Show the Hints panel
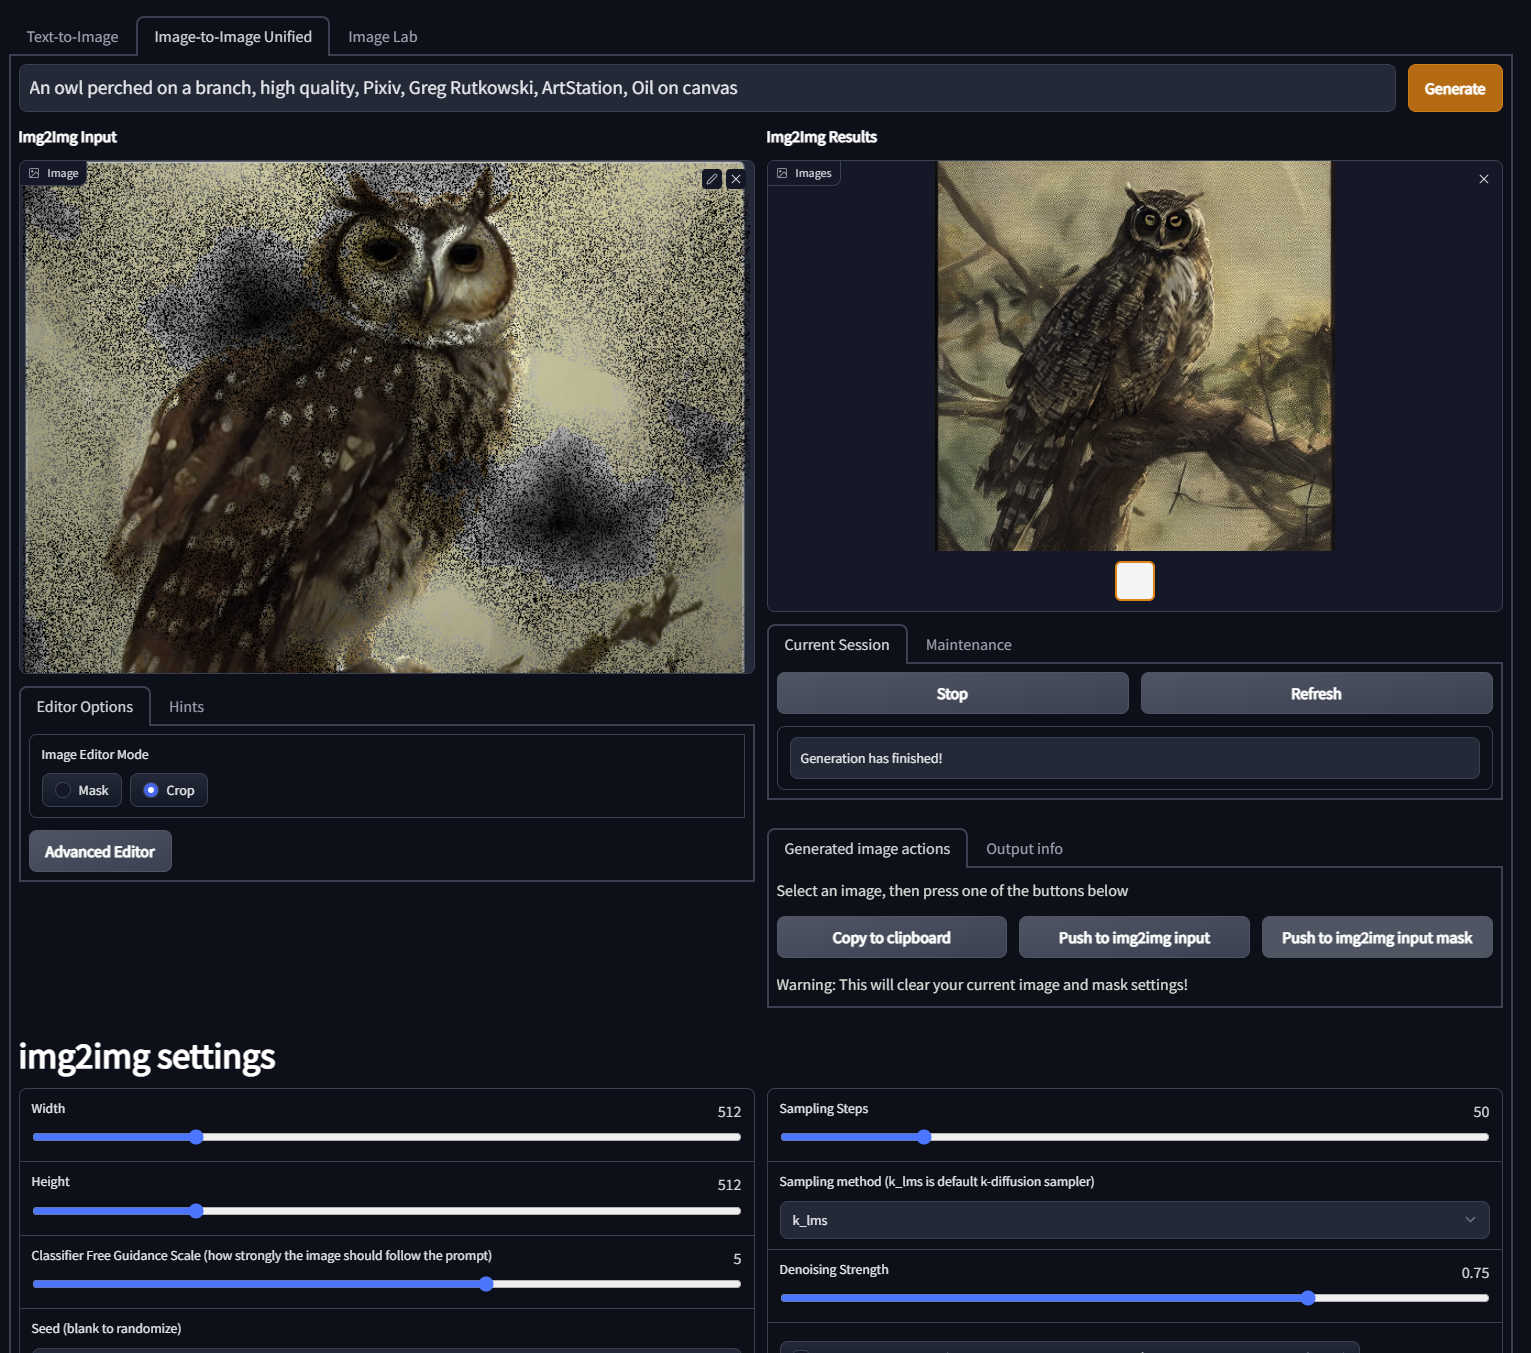The width and height of the screenshot is (1531, 1353). (x=185, y=706)
